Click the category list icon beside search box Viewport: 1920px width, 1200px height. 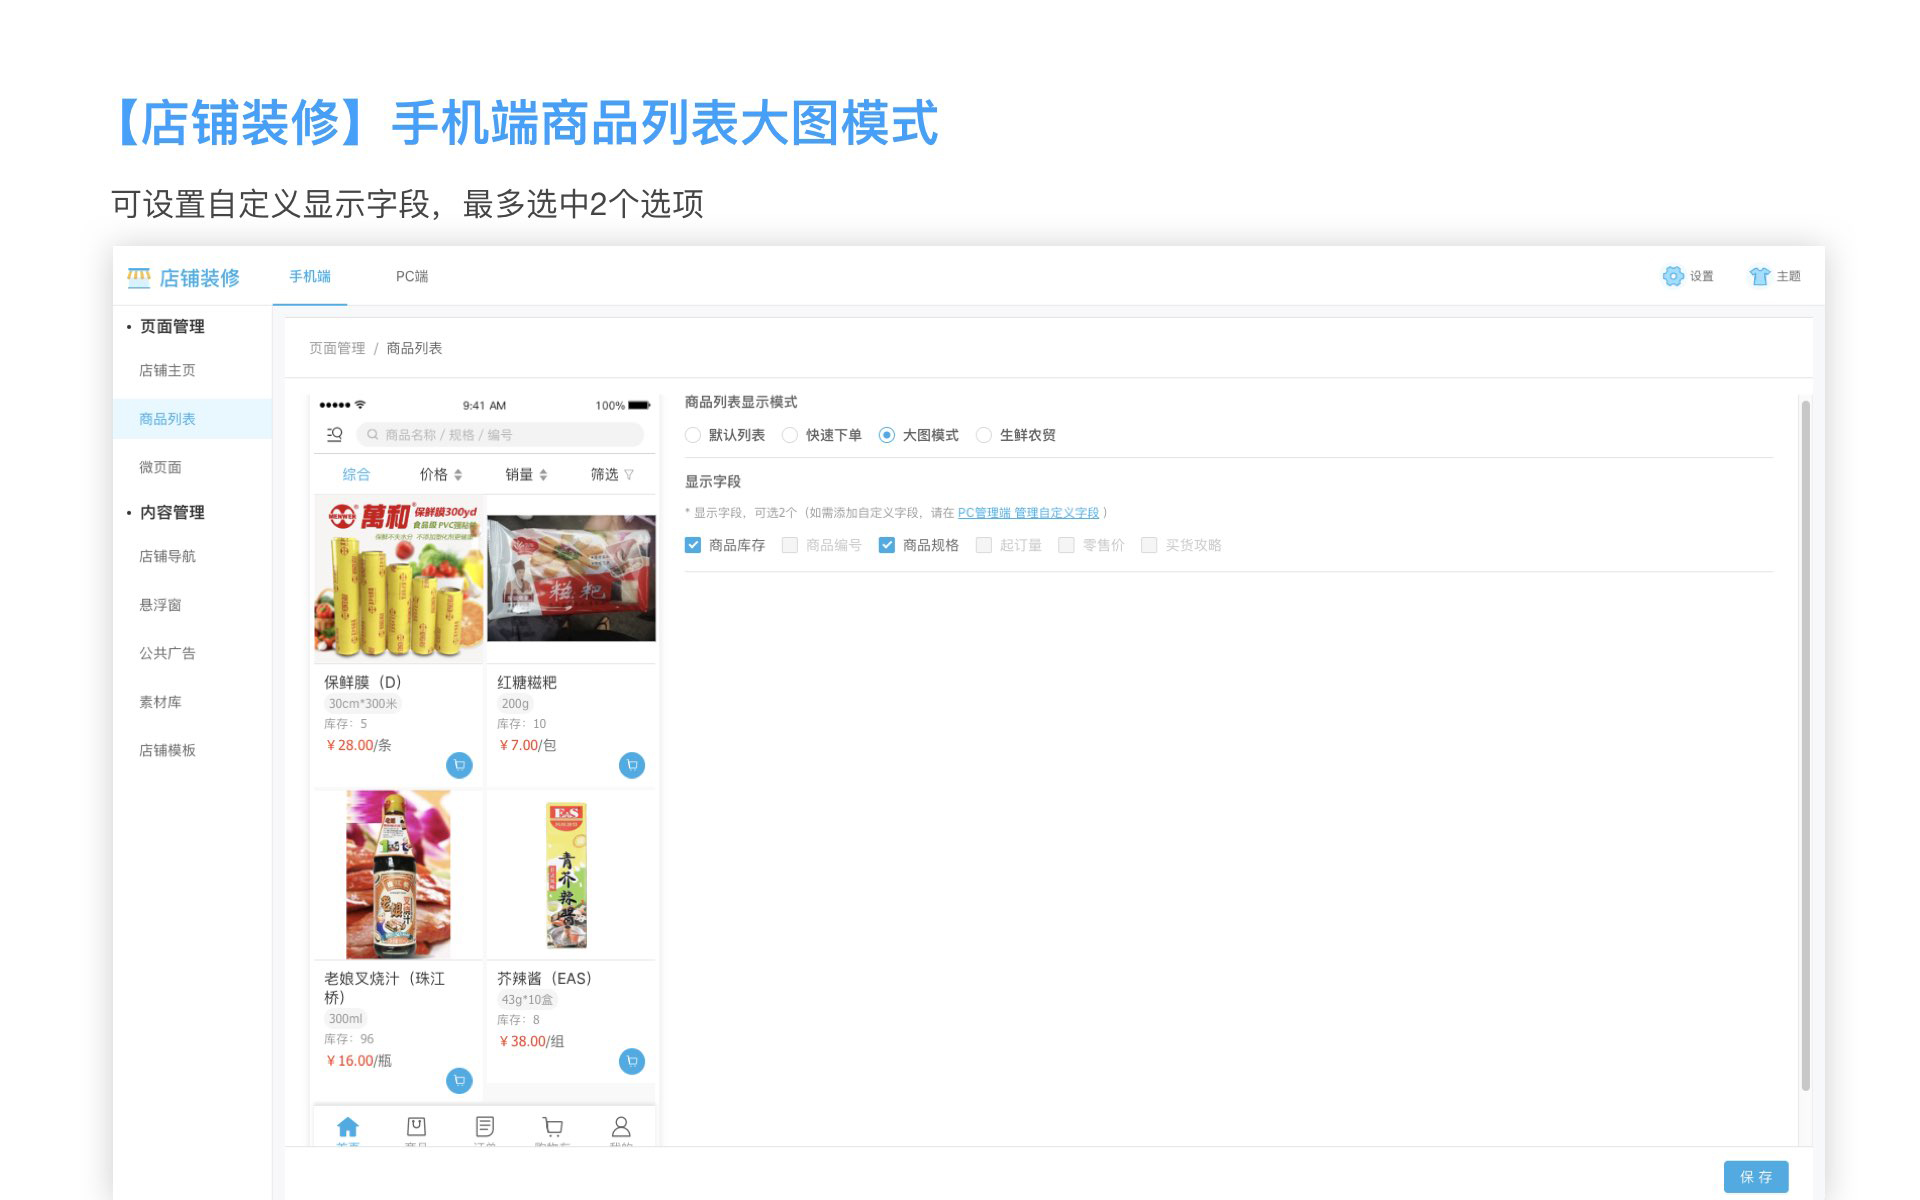pyautogui.click(x=335, y=434)
